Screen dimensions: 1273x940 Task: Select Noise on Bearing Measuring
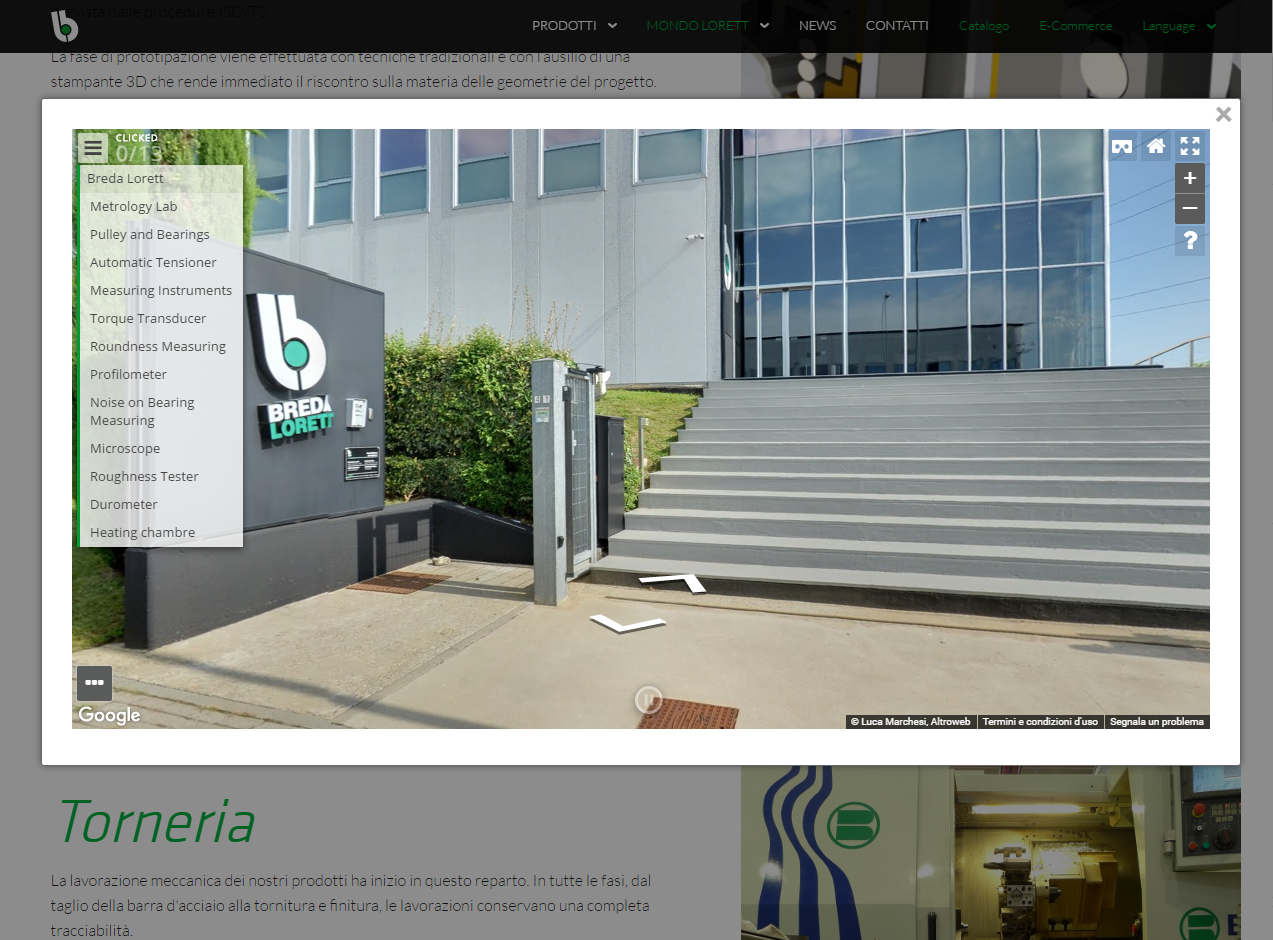(x=161, y=412)
